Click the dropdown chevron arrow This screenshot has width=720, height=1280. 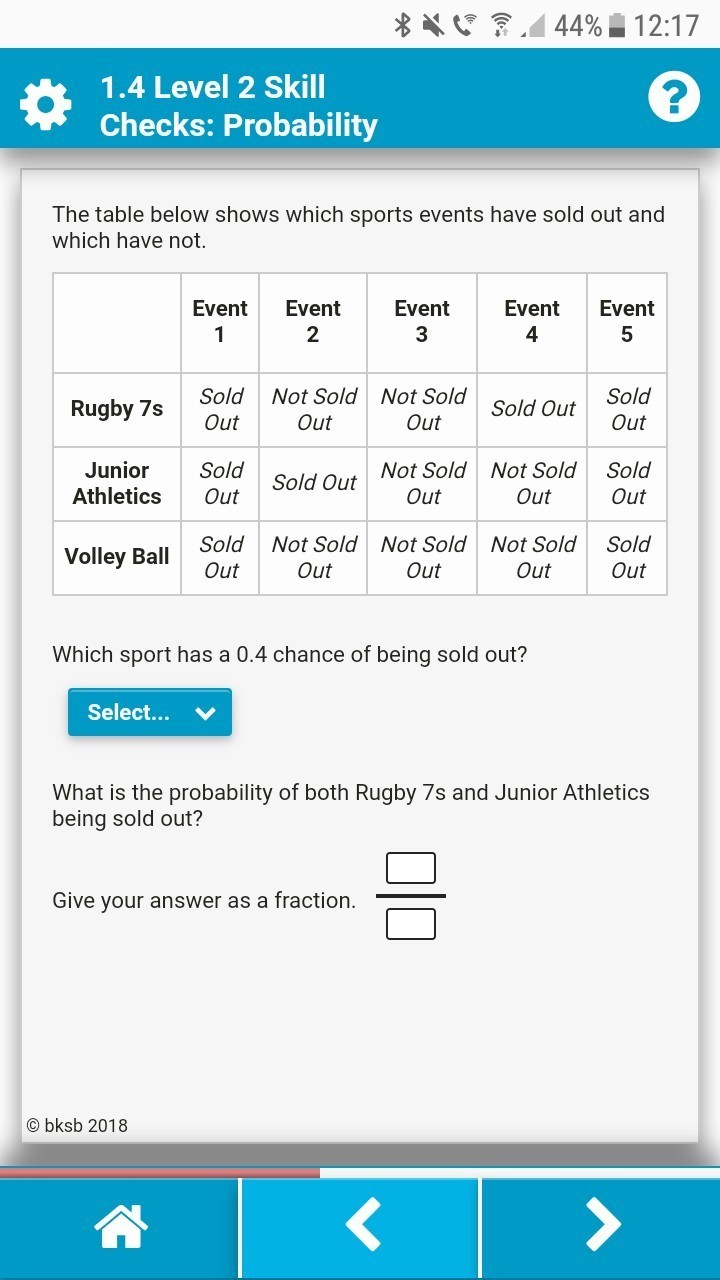click(x=206, y=713)
